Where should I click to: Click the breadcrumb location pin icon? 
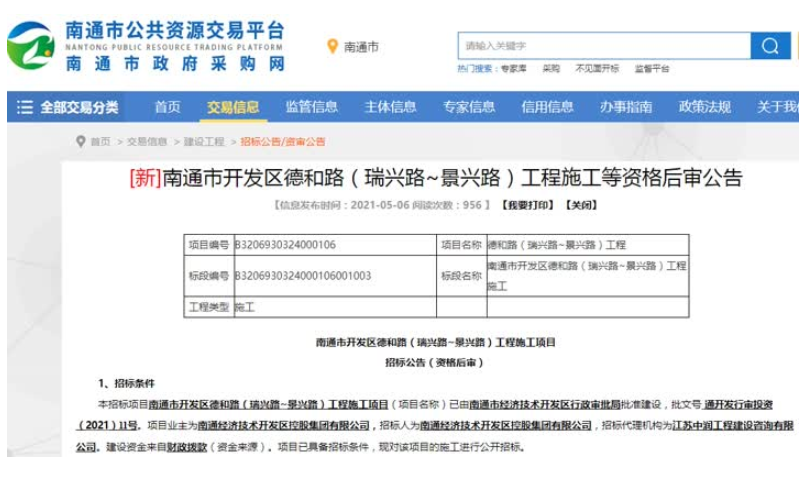coord(80,141)
